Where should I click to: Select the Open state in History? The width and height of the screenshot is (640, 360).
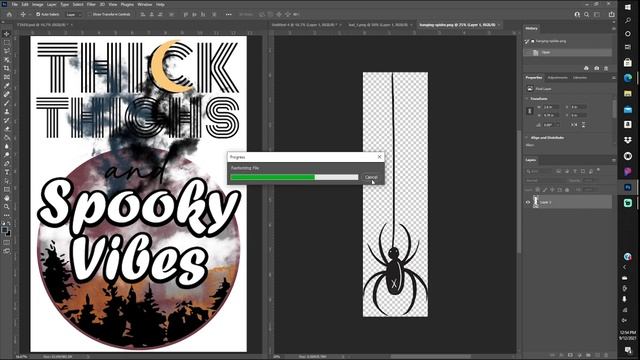click(x=568, y=52)
